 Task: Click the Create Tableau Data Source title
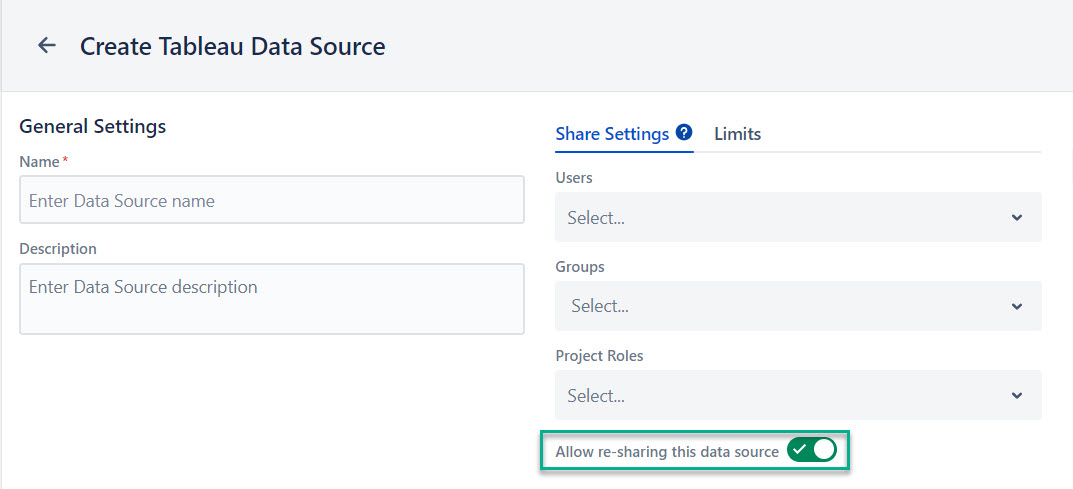point(233,47)
